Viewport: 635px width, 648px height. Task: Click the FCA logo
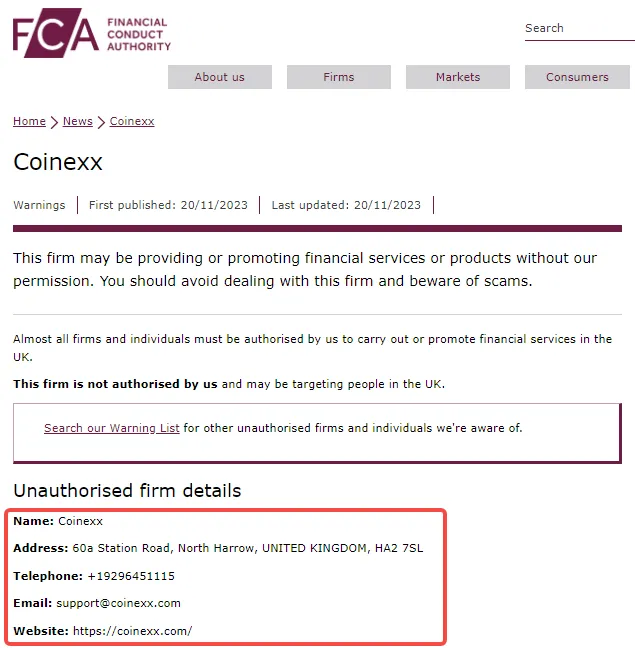click(56, 33)
